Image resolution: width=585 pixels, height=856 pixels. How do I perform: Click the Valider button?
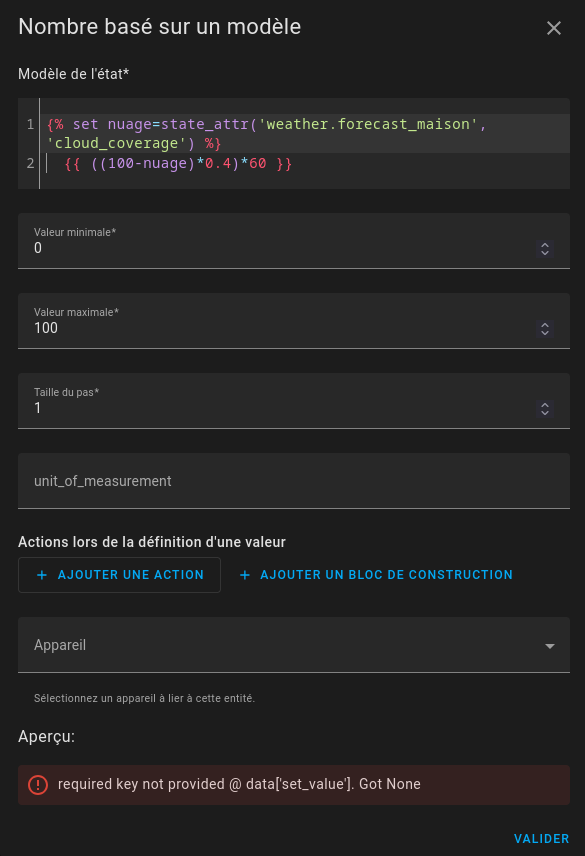click(541, 839)
